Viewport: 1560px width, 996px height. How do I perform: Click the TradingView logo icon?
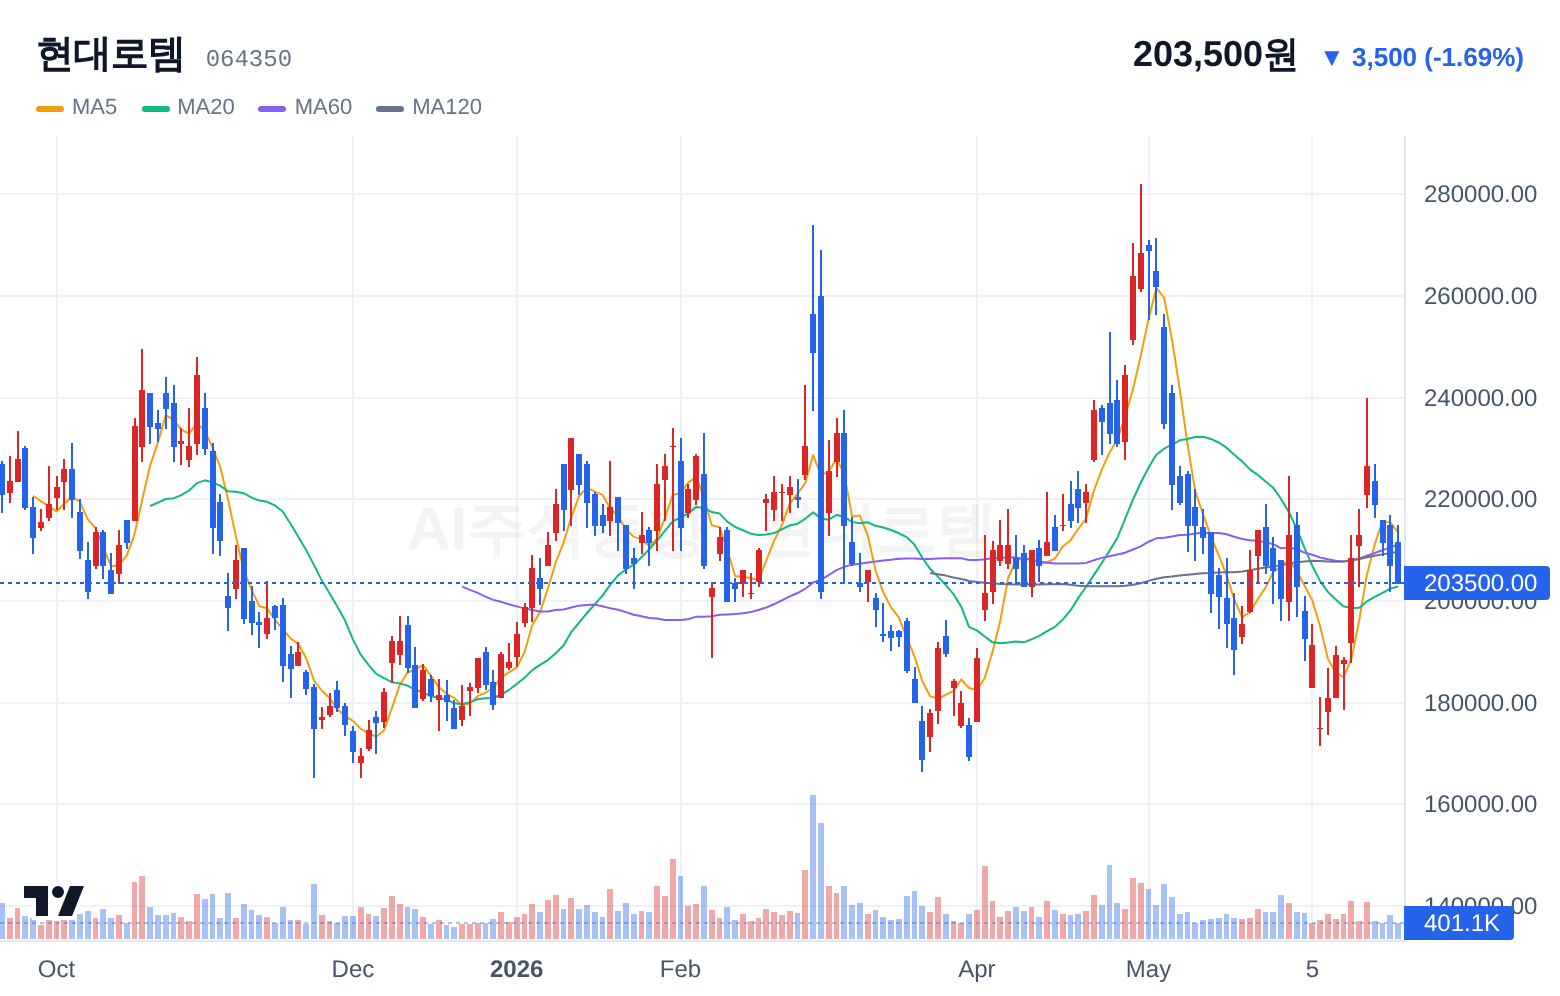pos(53,900)
